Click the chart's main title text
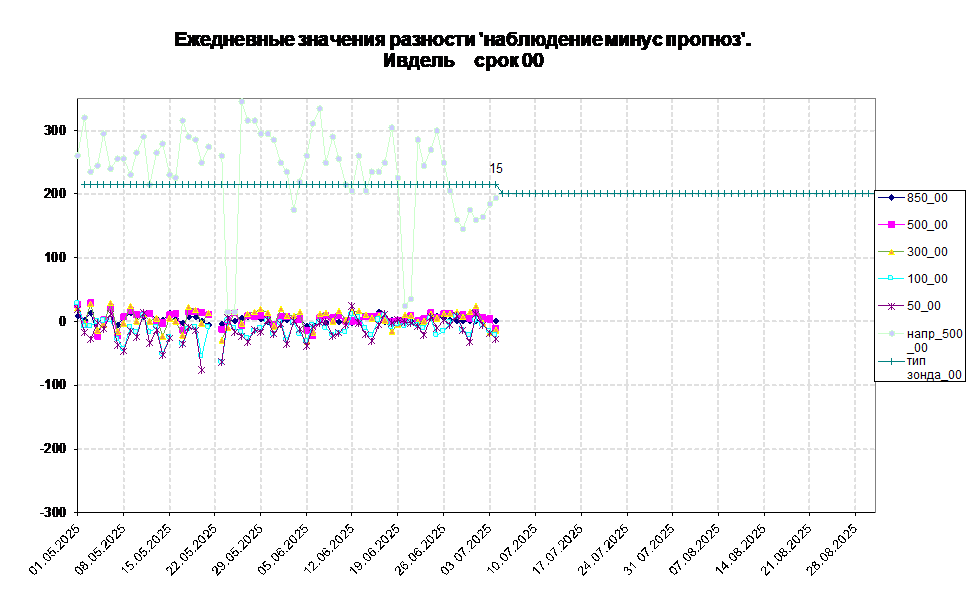976x599 pixels. [x=462, y=39]
